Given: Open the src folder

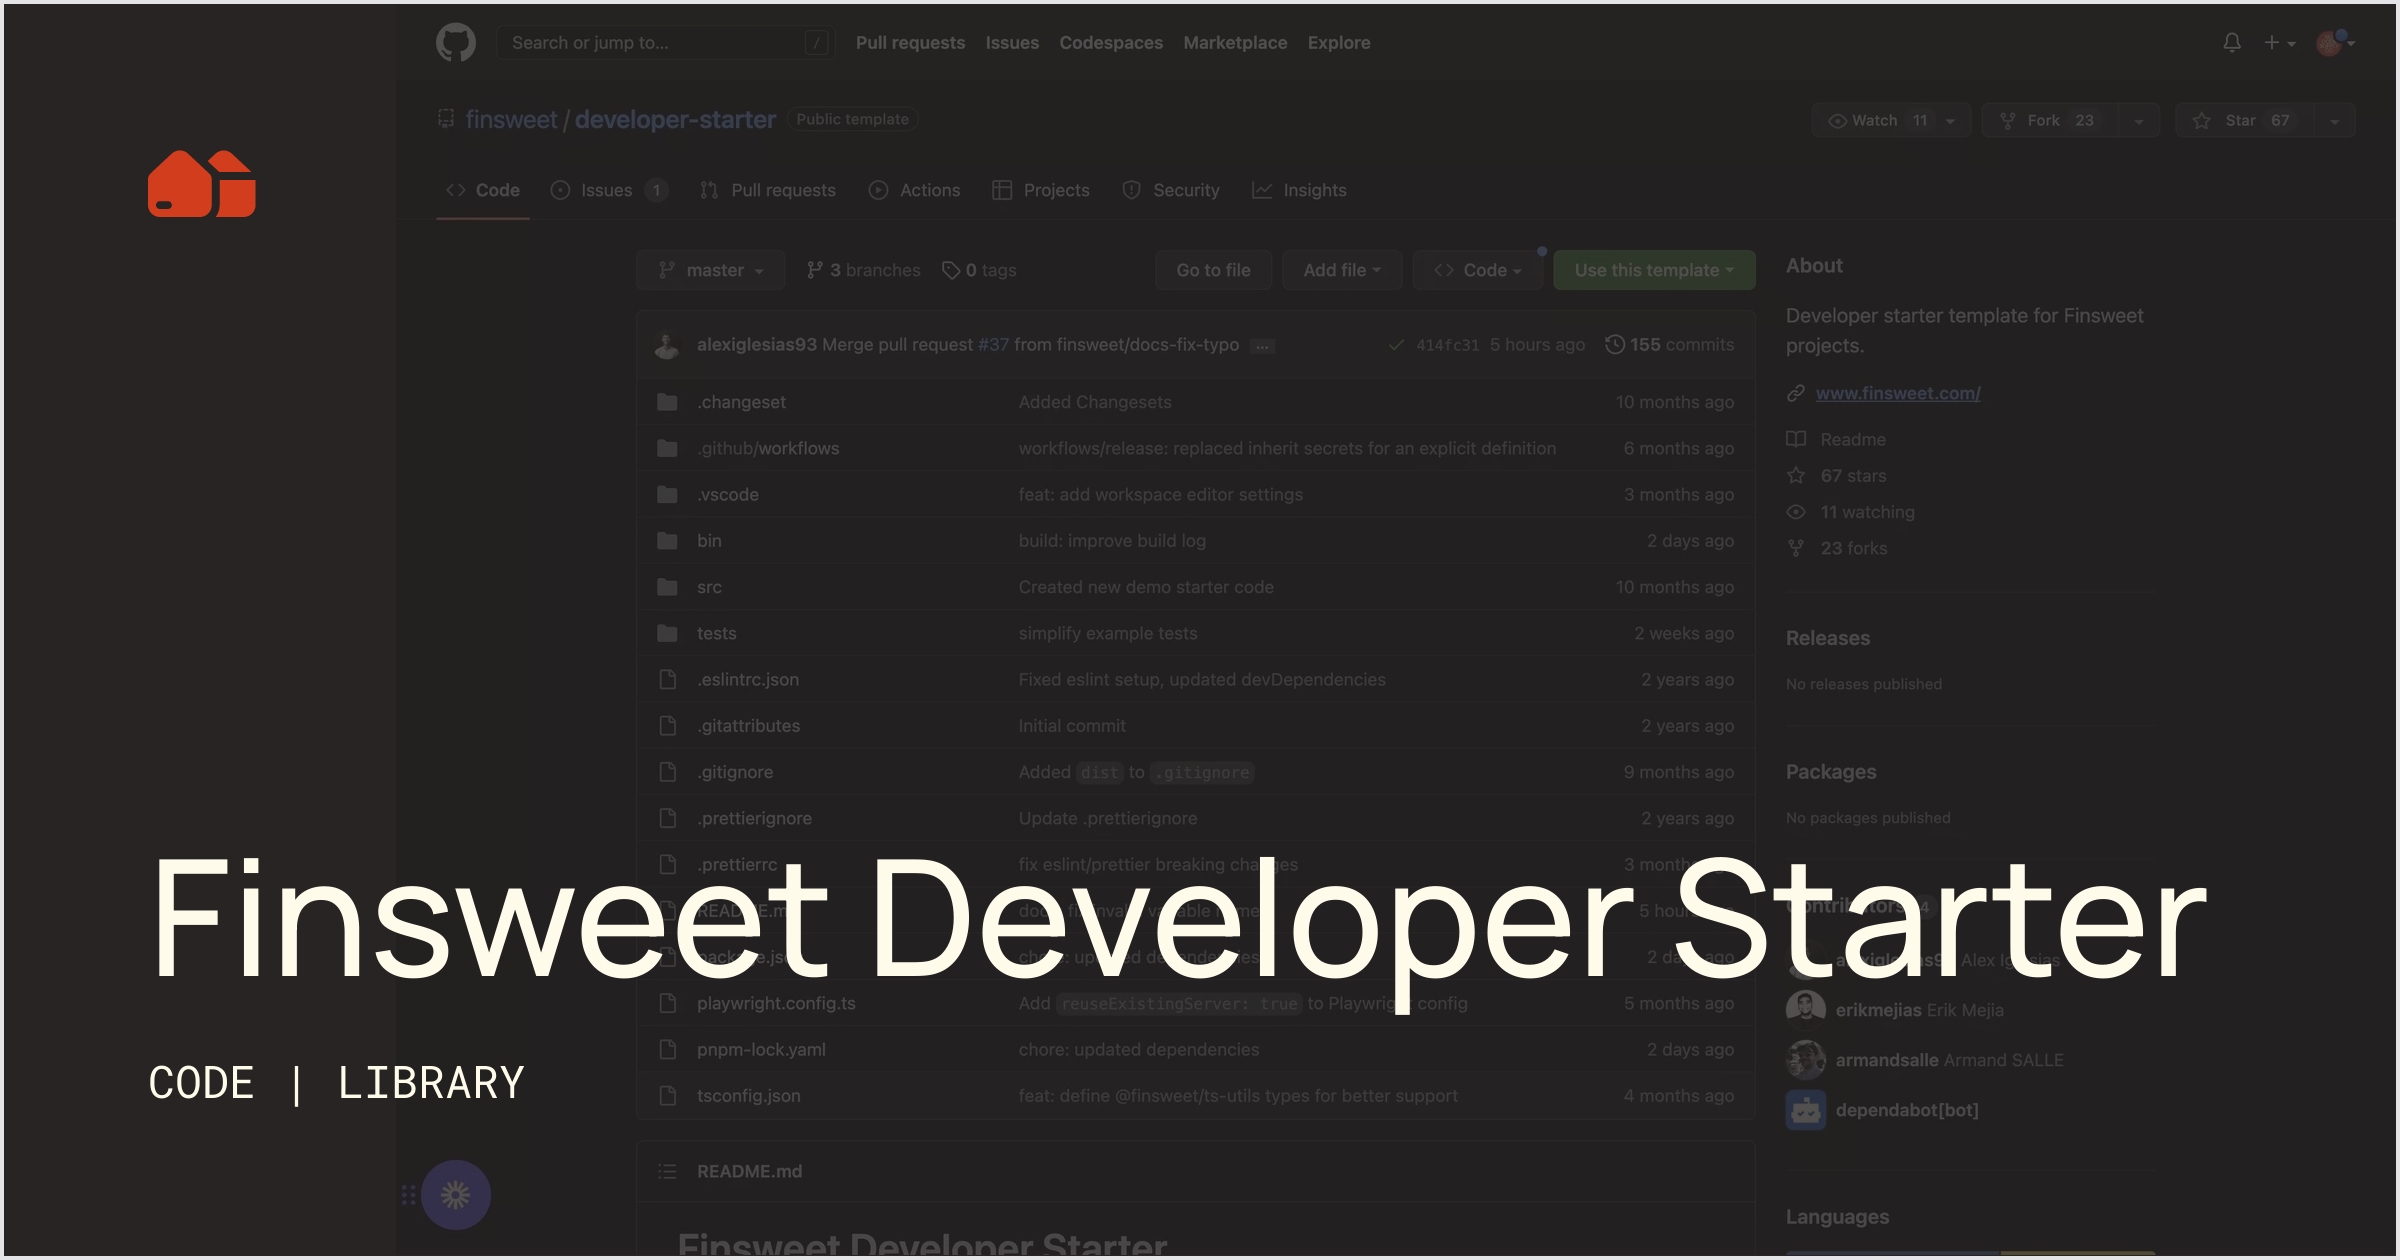Looking at the screenshot, I should point(709,587).
